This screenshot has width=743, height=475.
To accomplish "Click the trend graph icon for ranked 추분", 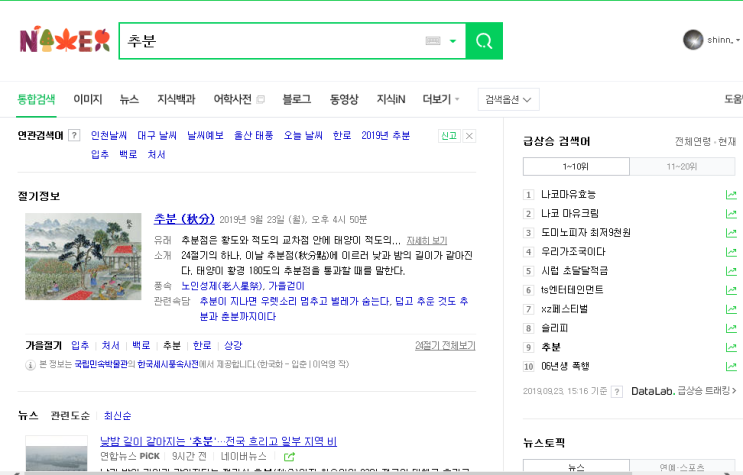I will point(731,347).
